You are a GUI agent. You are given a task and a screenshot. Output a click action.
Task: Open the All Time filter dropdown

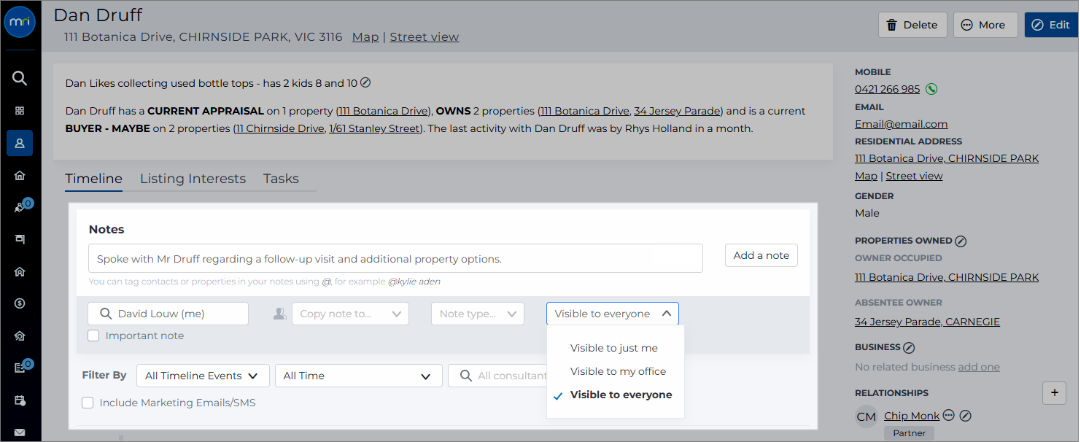[358, 376]
